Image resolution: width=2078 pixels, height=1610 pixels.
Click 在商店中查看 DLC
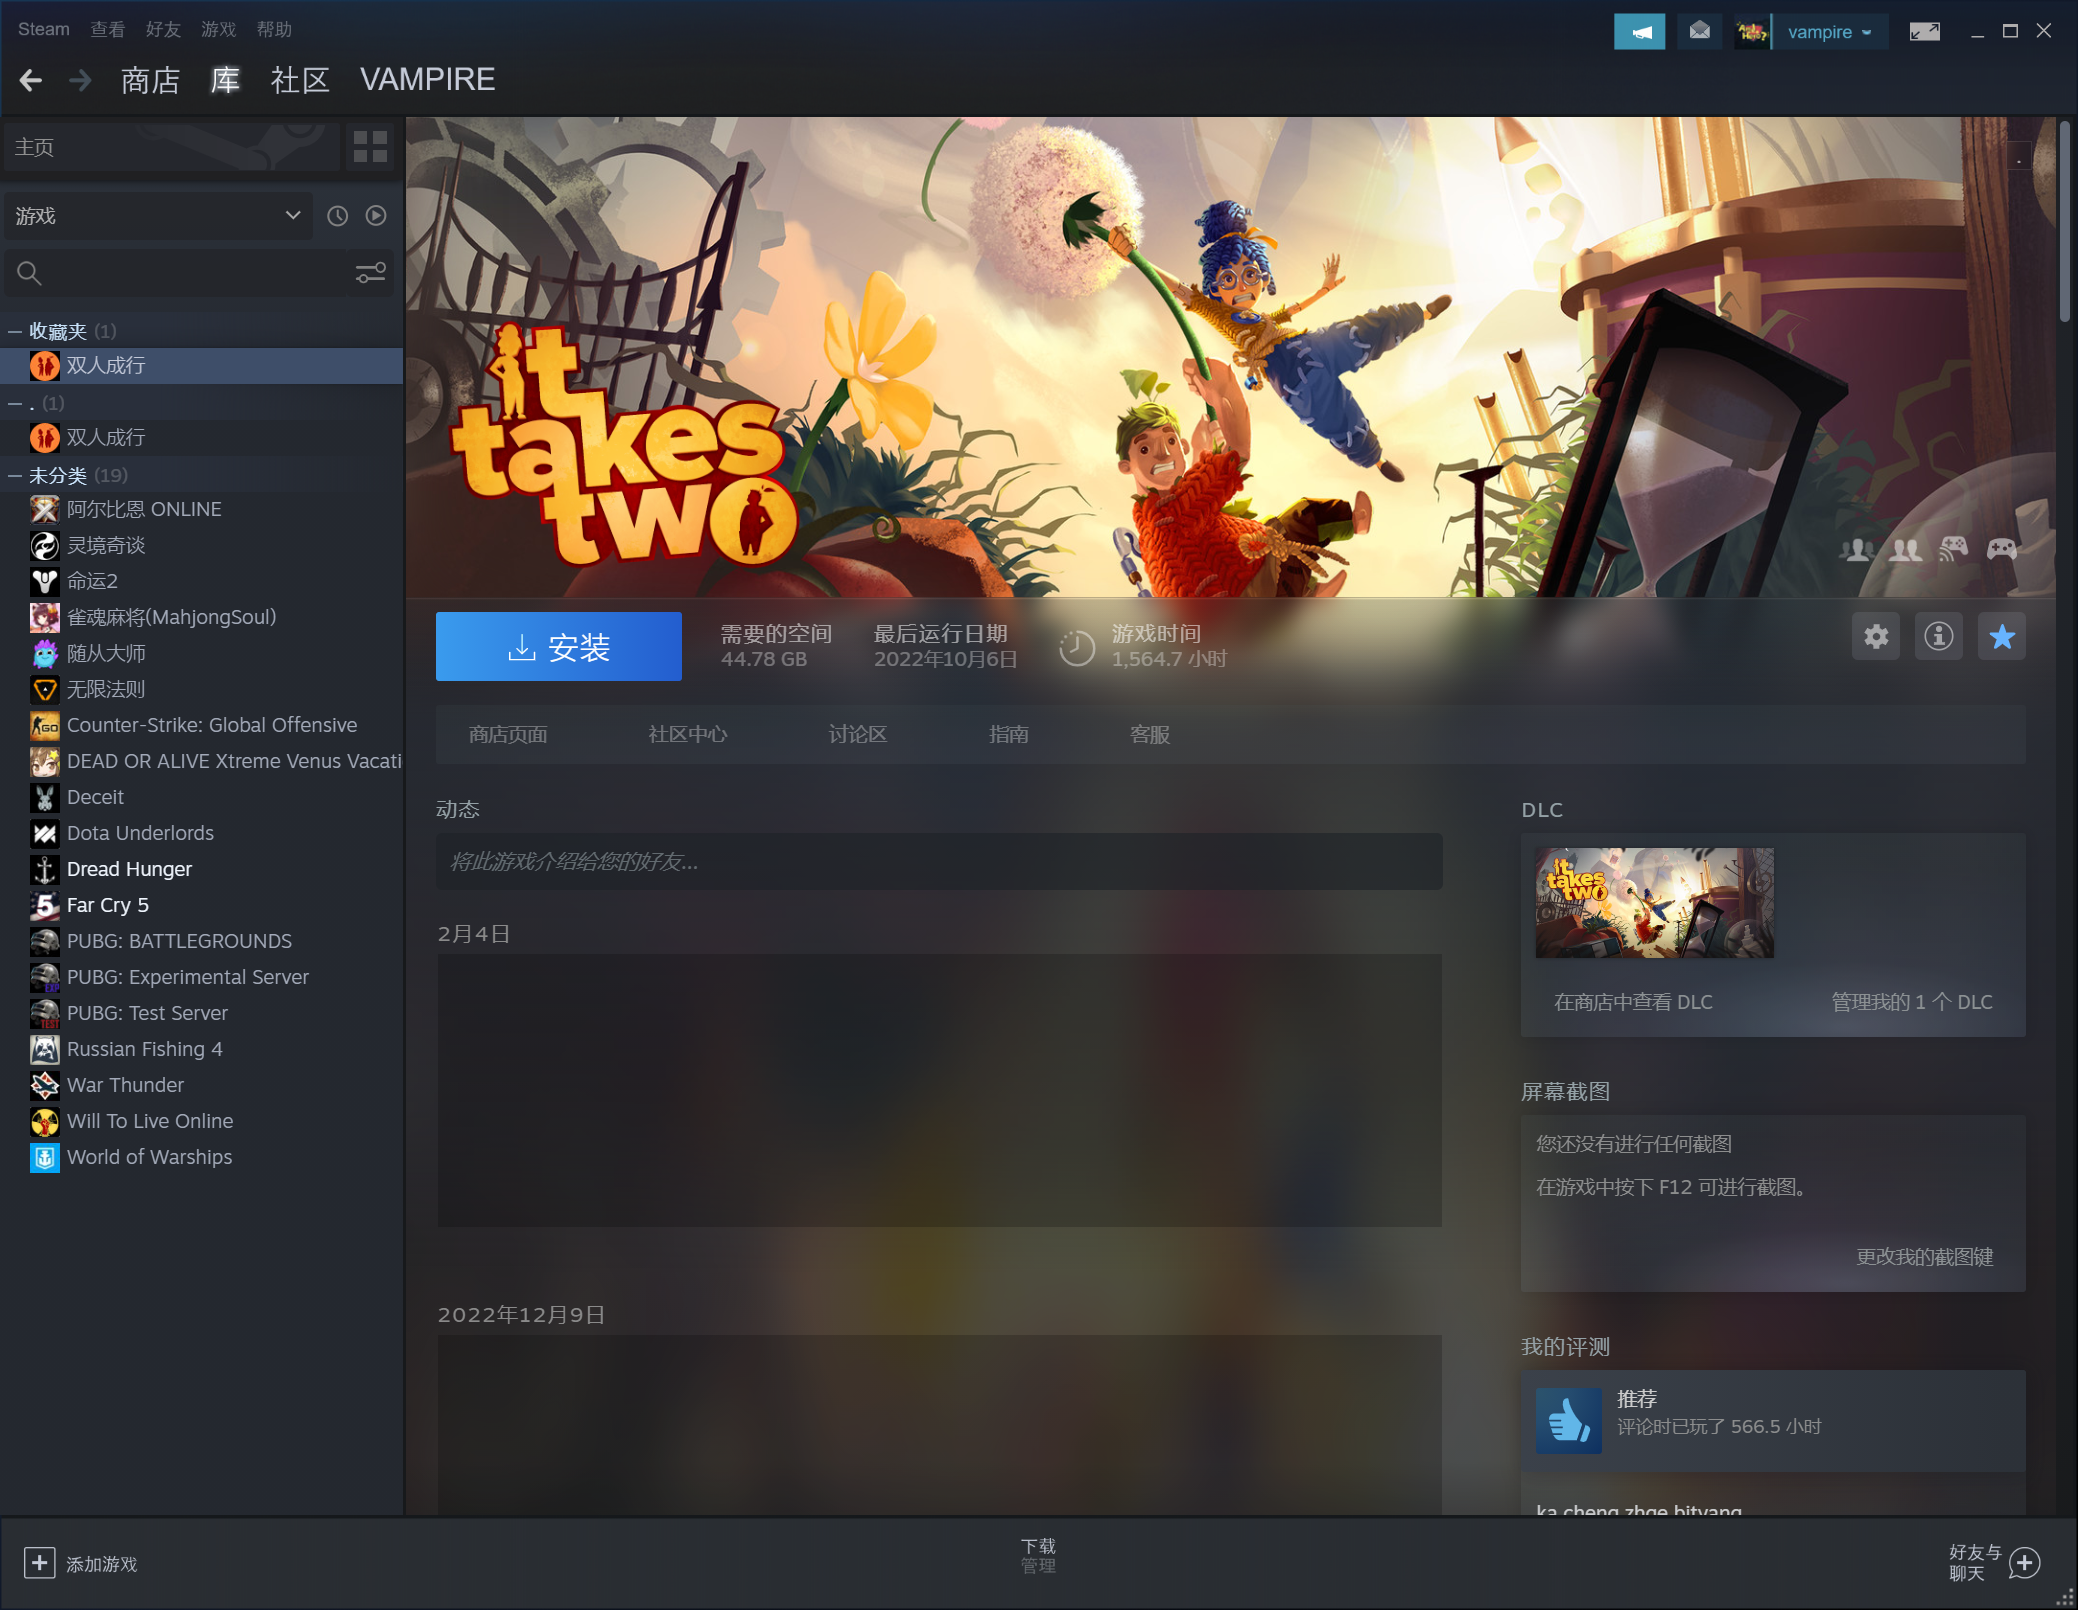(x=1633, y=1002)
